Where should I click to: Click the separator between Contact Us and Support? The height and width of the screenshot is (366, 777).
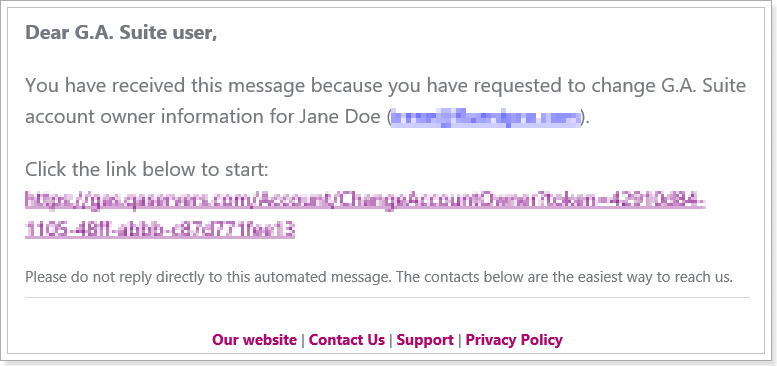[x=391, y=340]
